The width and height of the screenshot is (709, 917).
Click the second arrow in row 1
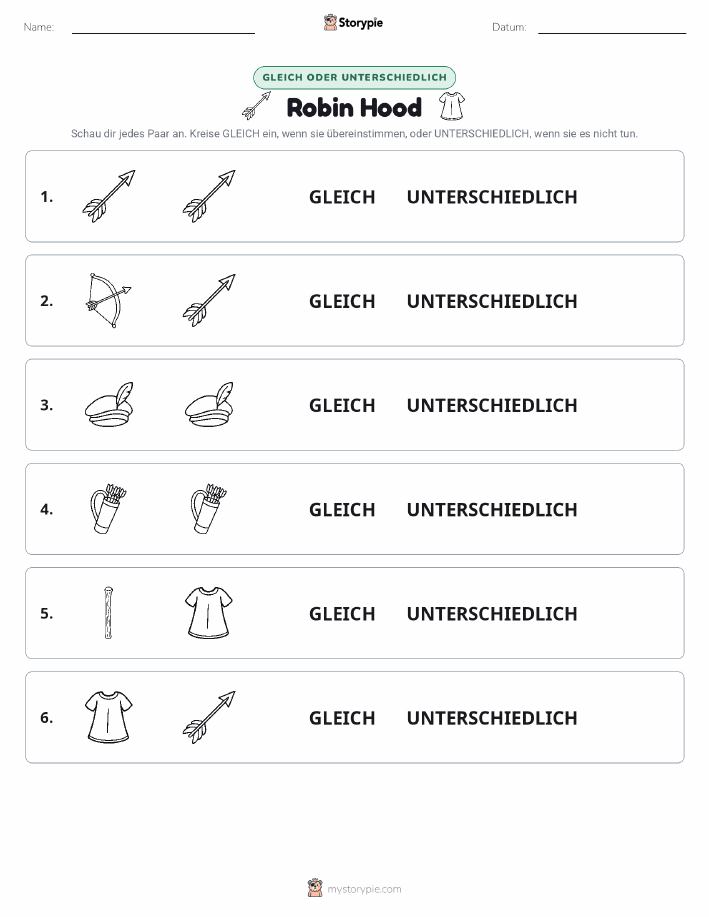(209, 196)
